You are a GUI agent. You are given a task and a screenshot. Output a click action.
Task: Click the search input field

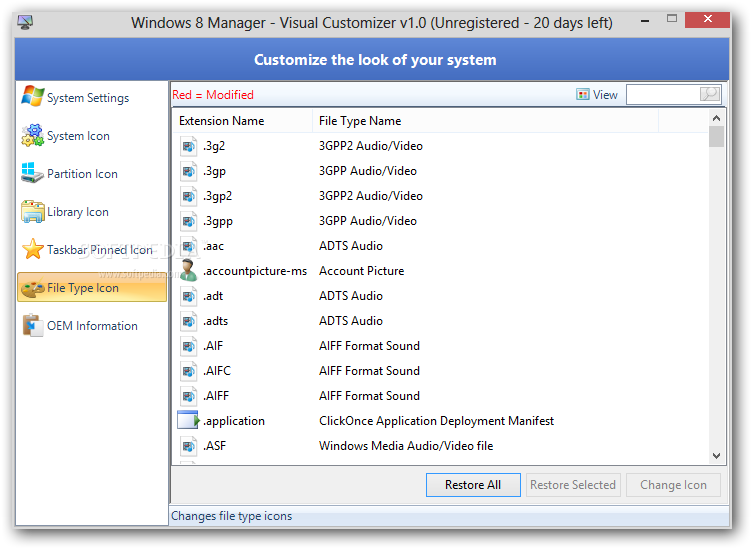click(x=663, y=94)
